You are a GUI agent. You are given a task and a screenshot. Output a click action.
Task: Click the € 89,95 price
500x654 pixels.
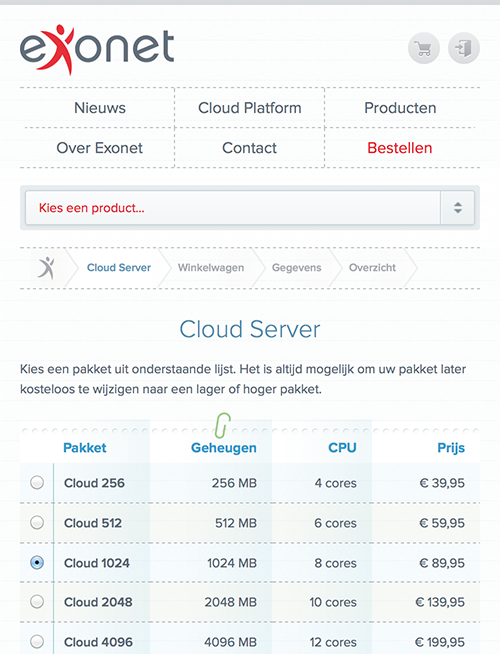click(x=442, y=563)
